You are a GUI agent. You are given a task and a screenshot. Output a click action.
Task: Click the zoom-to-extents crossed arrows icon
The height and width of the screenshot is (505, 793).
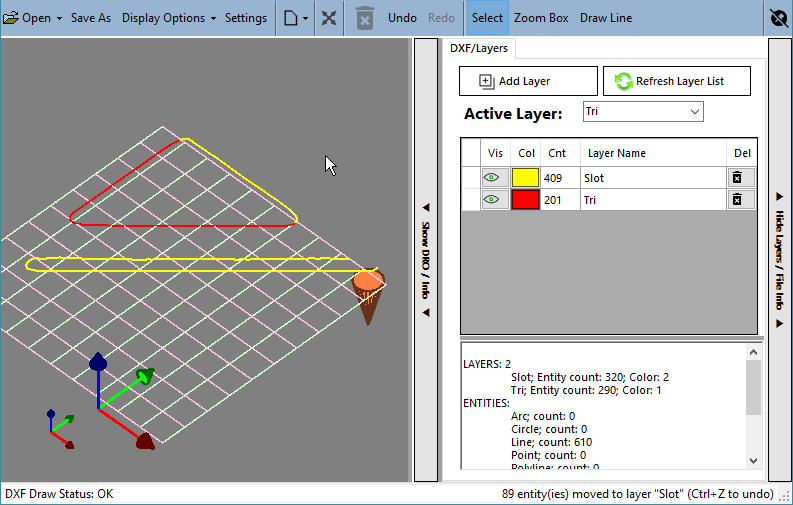[329, 18]
